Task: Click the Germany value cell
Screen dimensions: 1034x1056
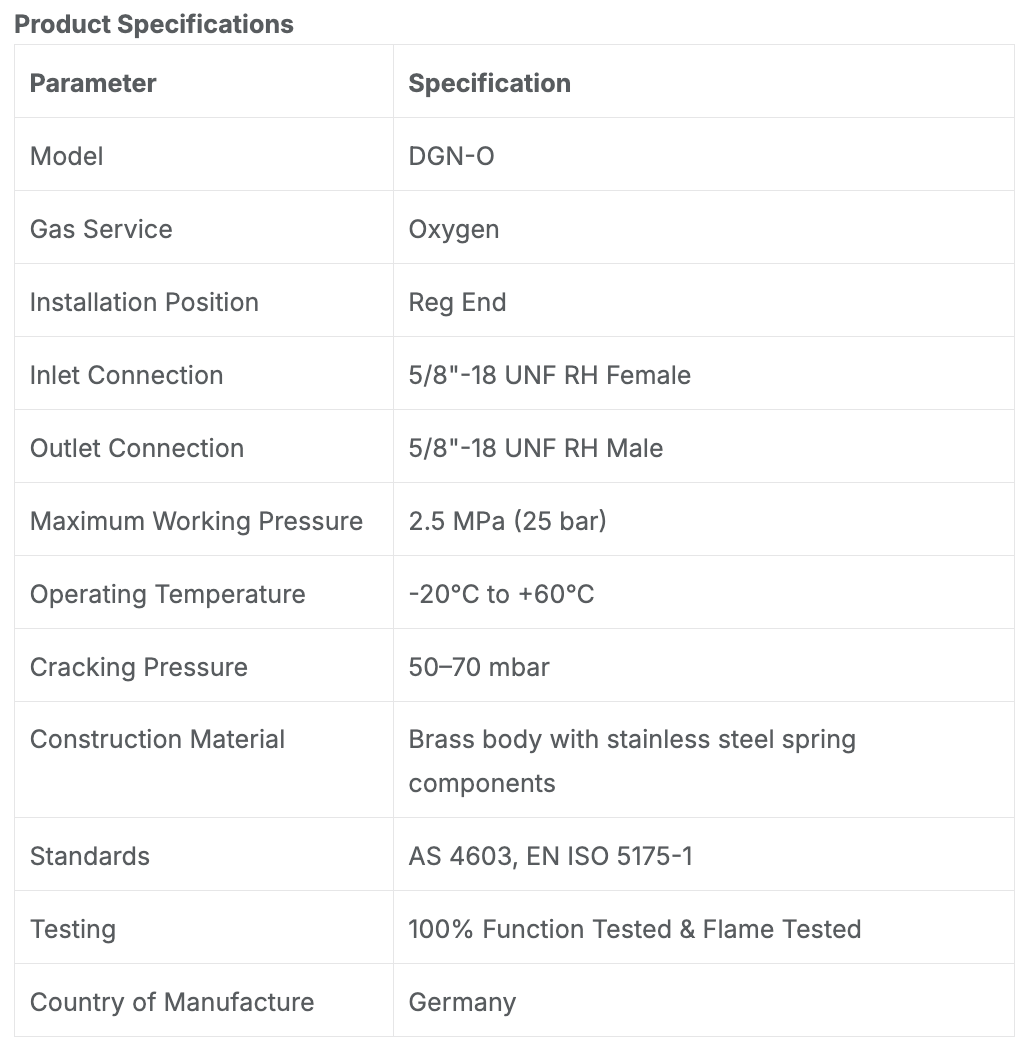Action: [703, 1001]
